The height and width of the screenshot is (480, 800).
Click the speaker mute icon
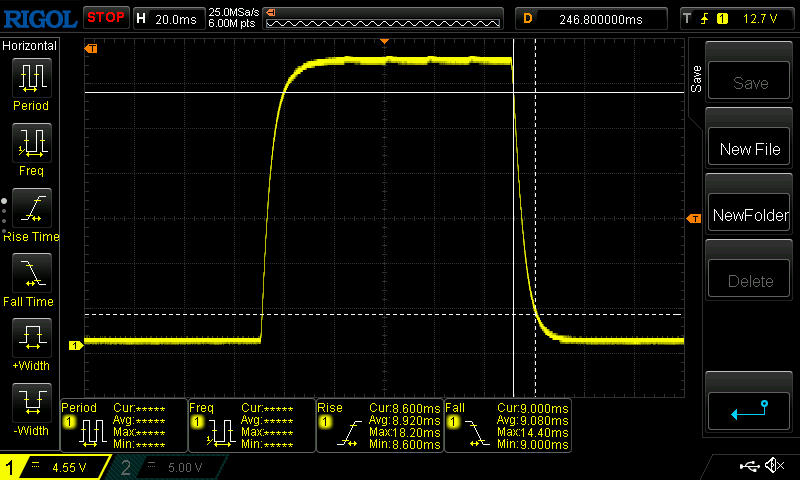[773, 466]
